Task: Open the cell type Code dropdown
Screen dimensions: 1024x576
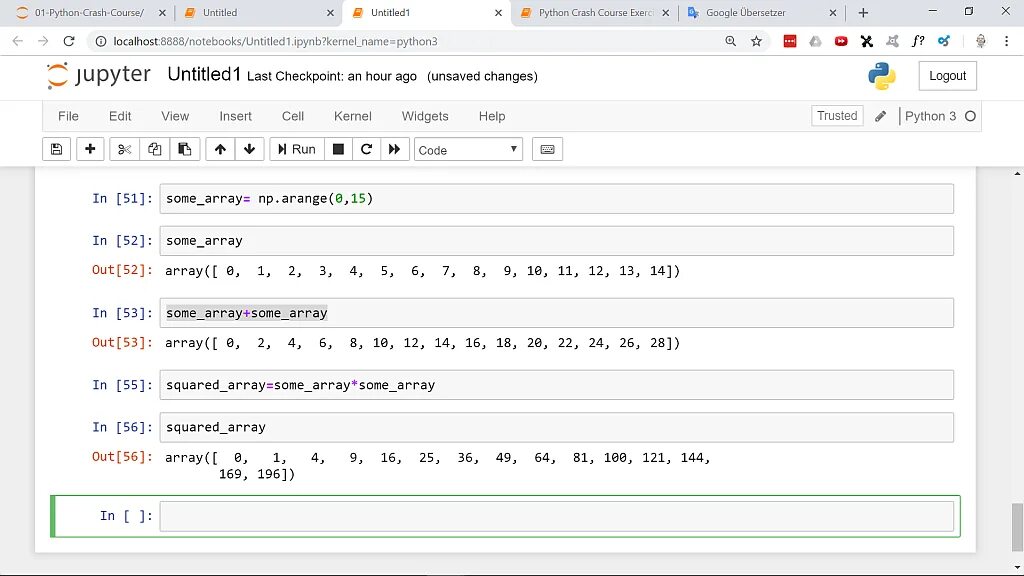Action: click(468, 150)
